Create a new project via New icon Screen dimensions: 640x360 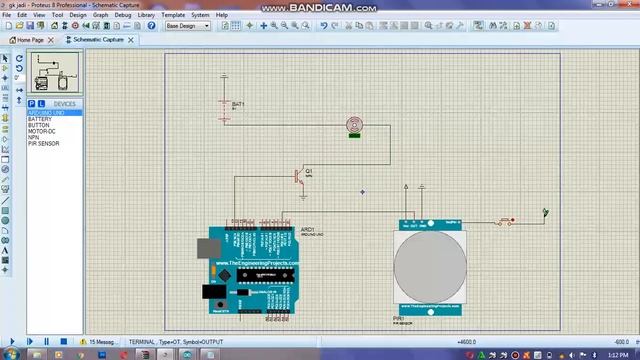point(9,26)
